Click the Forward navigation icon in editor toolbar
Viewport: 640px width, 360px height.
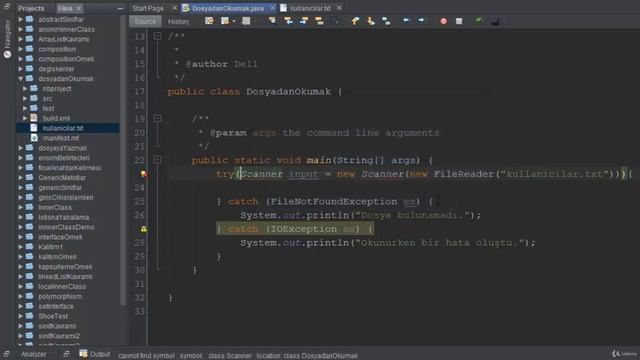(246, 21)
